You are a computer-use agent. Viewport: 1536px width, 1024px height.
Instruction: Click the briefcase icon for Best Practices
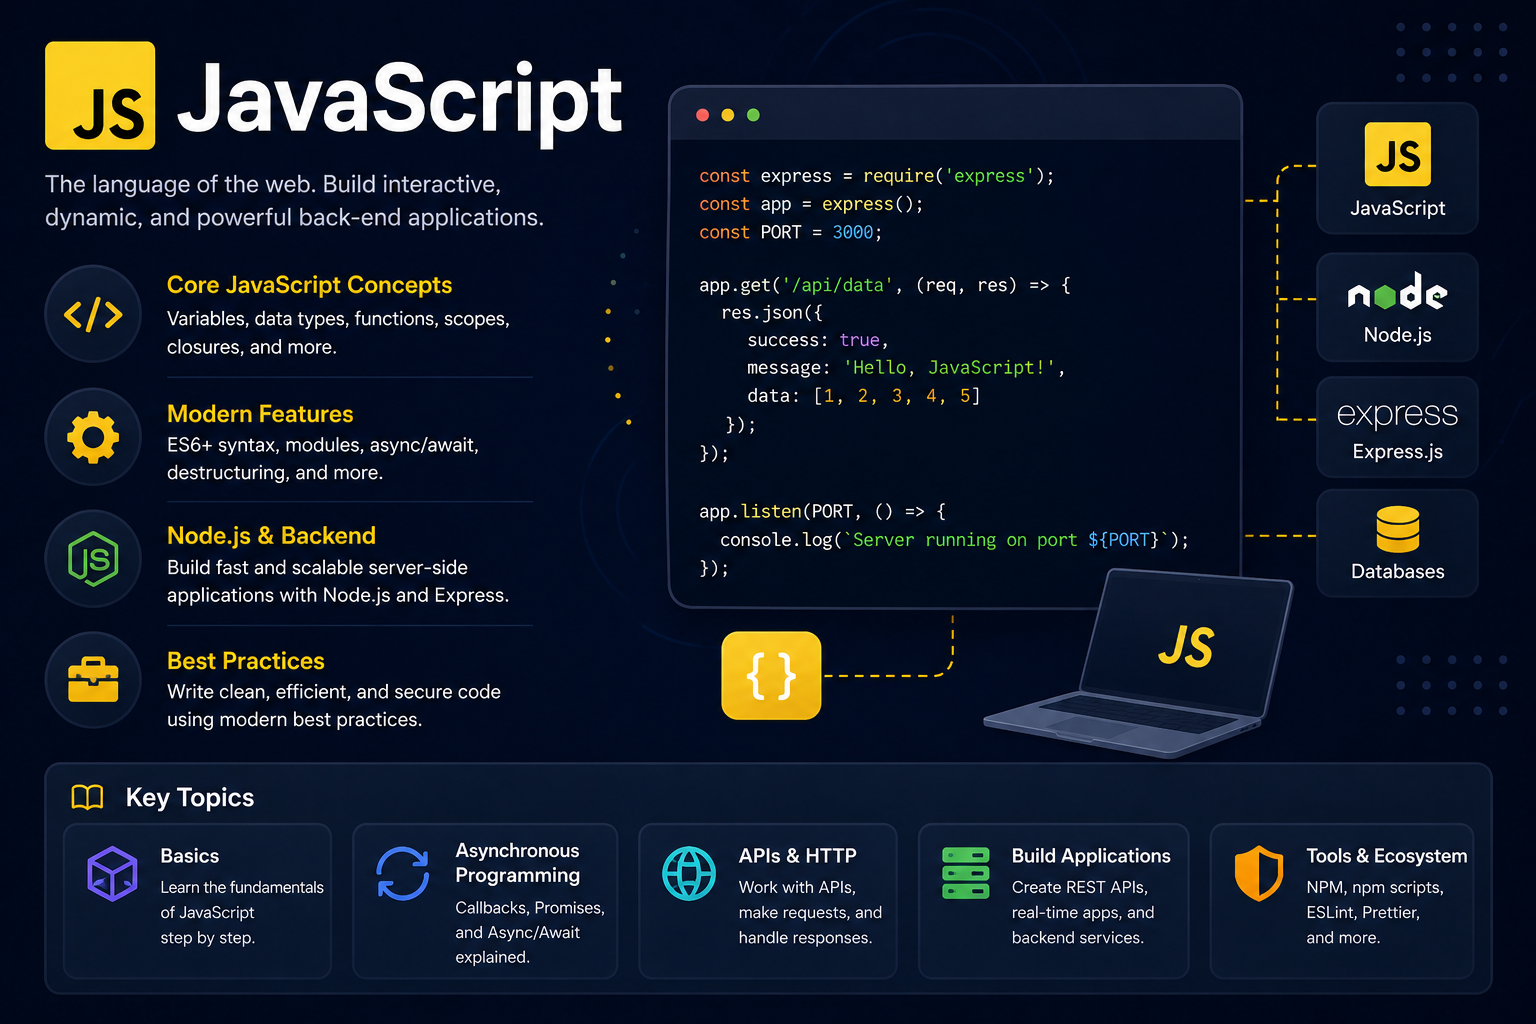tap(93, 680)
